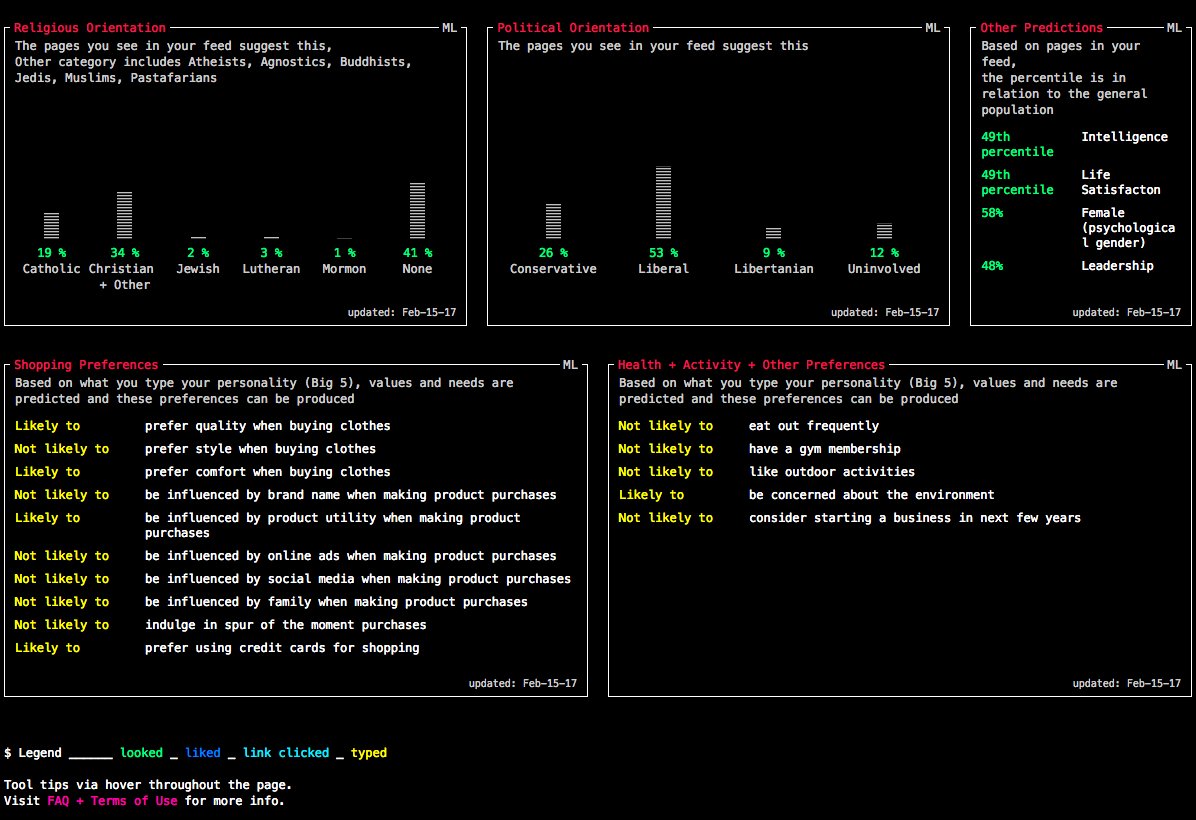
Task: Click the yellow 'typed' legend item
Action: coord(369,753)
